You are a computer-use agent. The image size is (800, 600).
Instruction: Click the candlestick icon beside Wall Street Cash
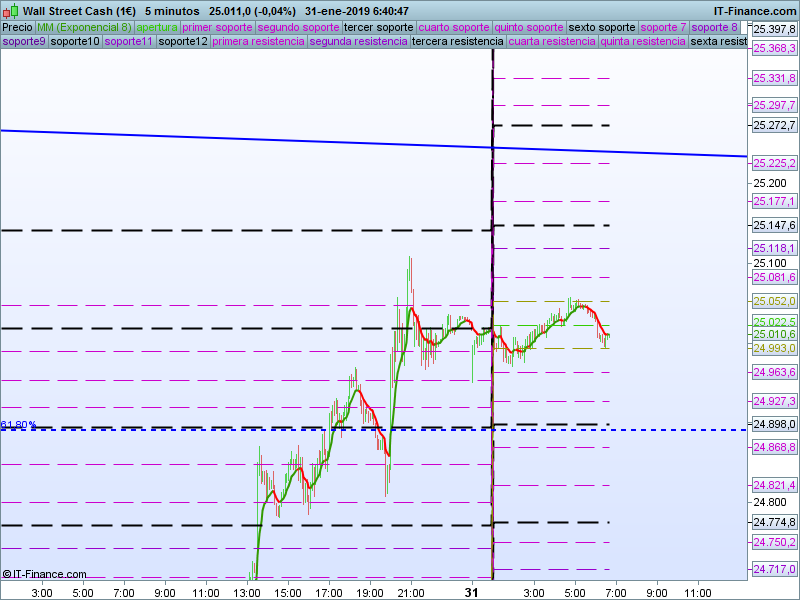click(10, 10)
